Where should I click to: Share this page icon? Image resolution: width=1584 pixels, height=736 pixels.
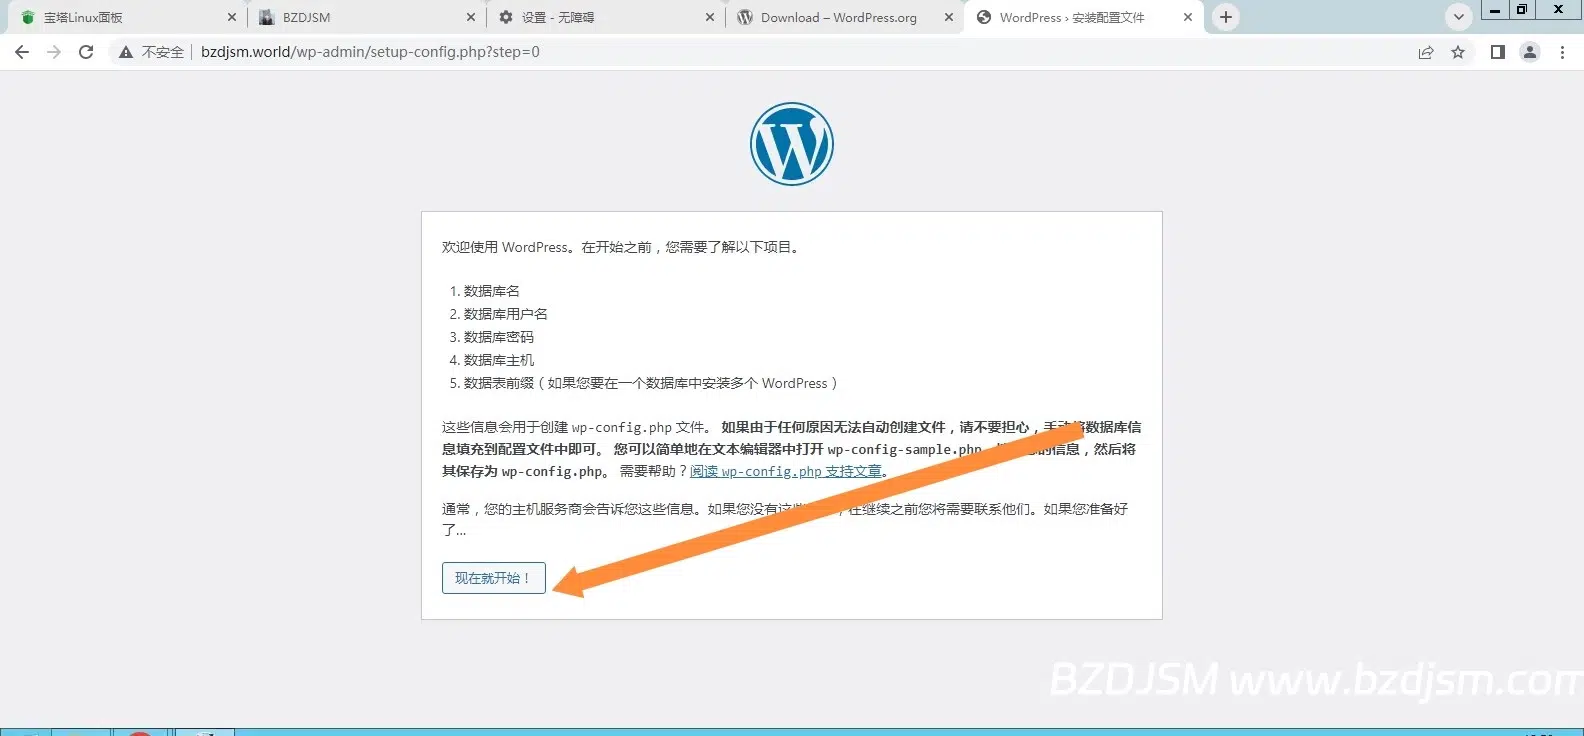(1426, 52)
